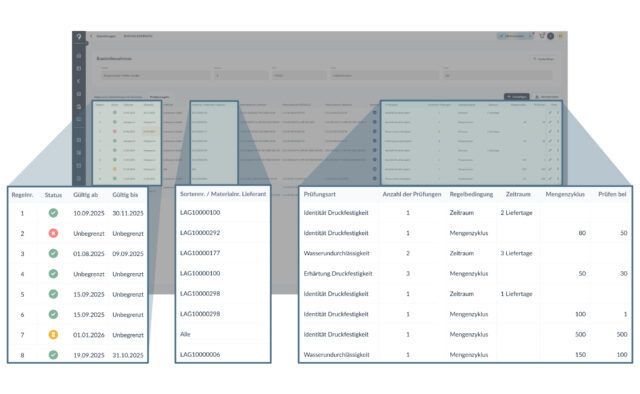Sort by the enlarged Status column header
640x394 pixels.
53,195
